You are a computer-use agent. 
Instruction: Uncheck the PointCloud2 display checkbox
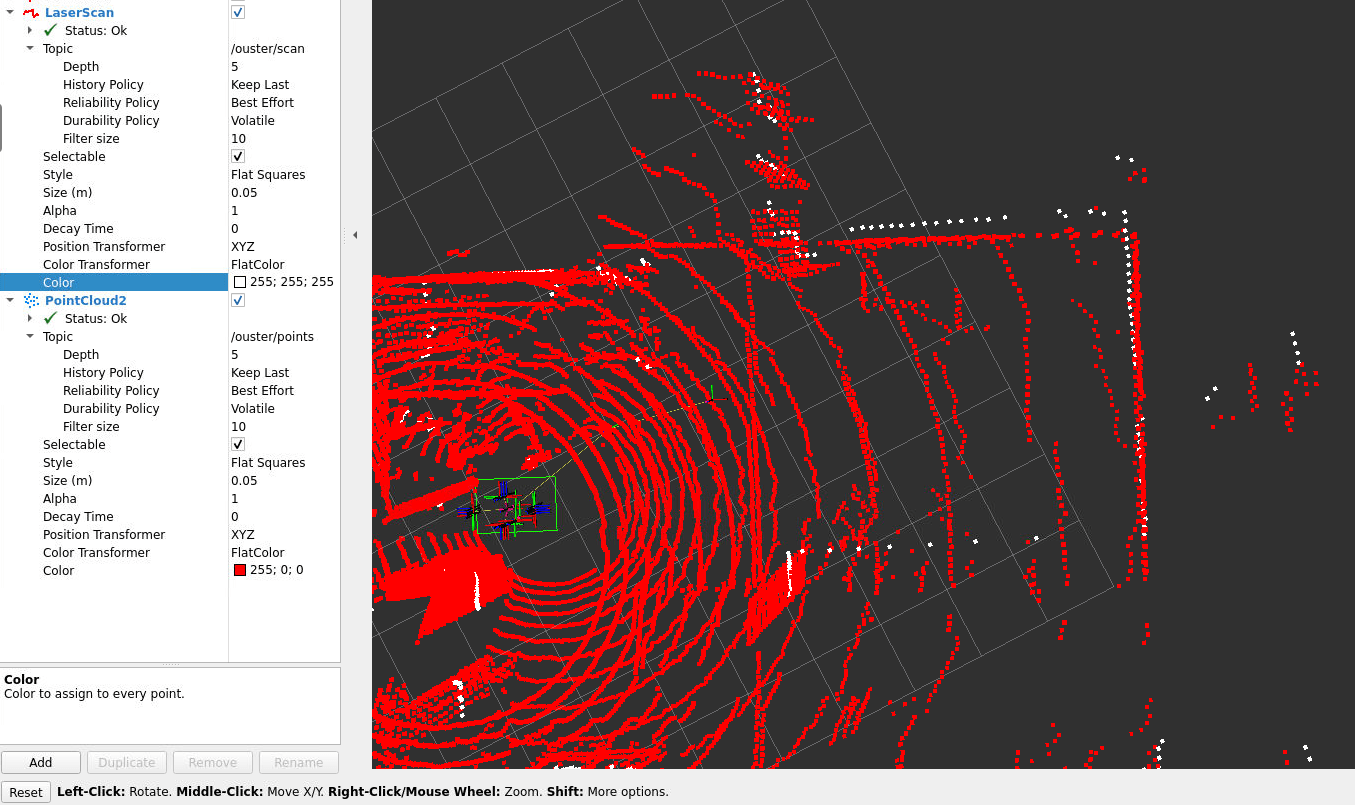[x=238, y=301]
